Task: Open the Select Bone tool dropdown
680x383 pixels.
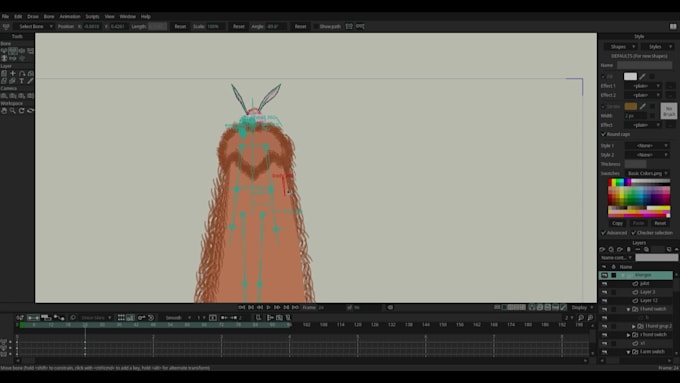Action: coord(34,26)
